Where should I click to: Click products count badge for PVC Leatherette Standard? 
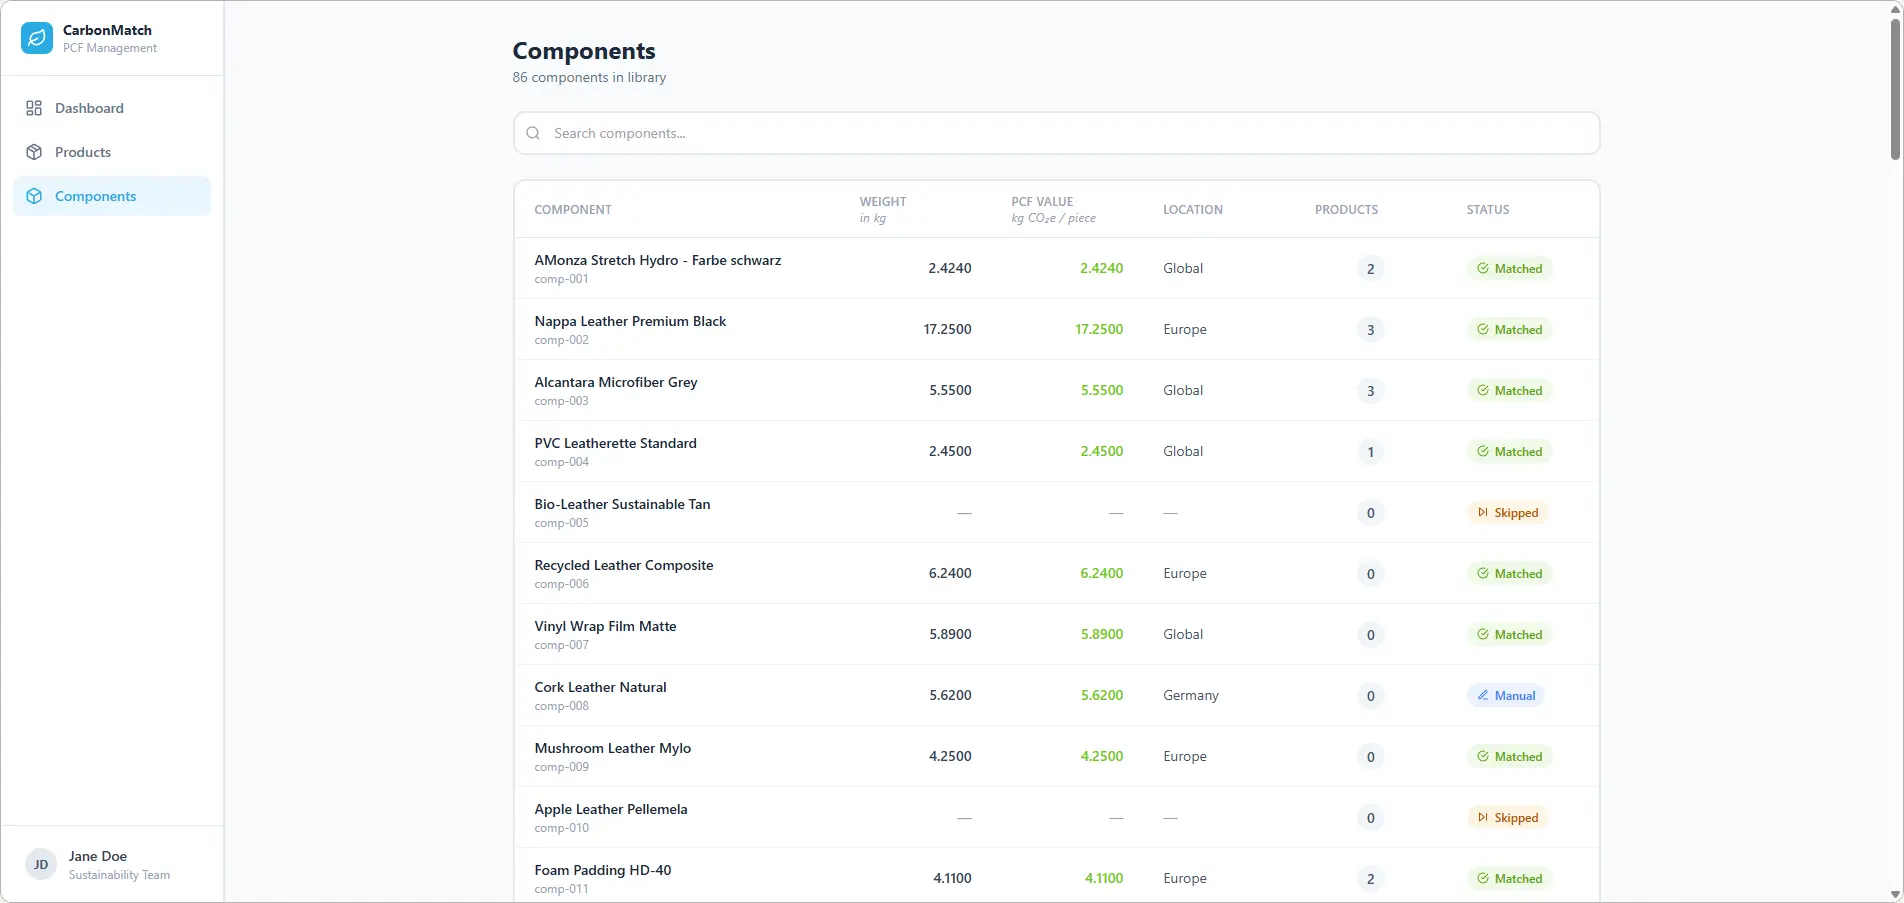pos(1370,452)
